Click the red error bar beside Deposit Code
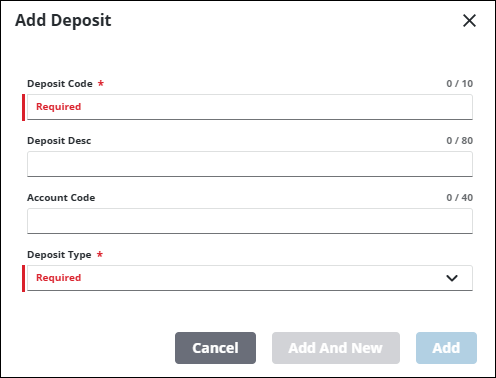The image size is (496, 378). [23, 107]
